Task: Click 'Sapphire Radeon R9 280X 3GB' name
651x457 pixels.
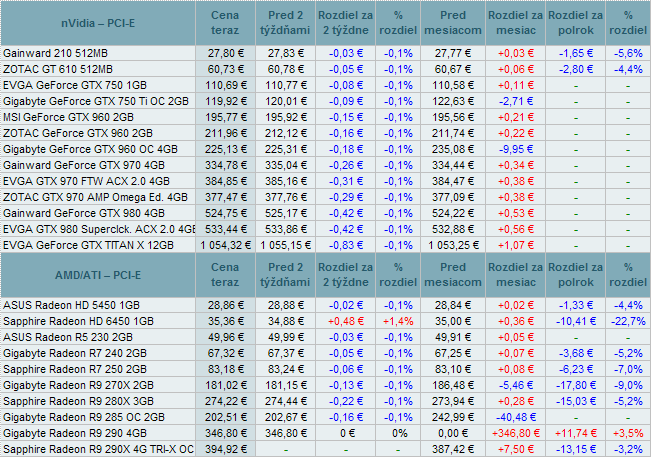Action: pos(78,401)
